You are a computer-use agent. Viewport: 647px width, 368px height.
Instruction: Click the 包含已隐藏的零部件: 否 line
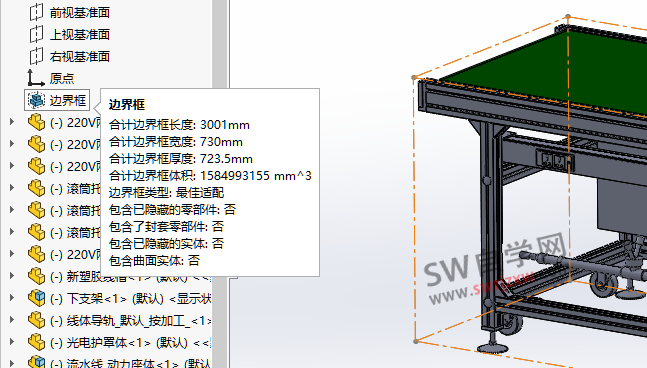172,210
